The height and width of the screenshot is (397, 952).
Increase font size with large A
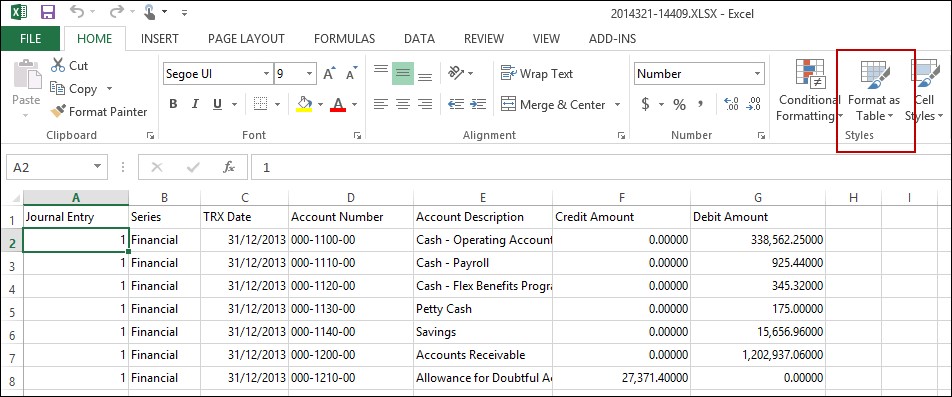click(329, 74)
